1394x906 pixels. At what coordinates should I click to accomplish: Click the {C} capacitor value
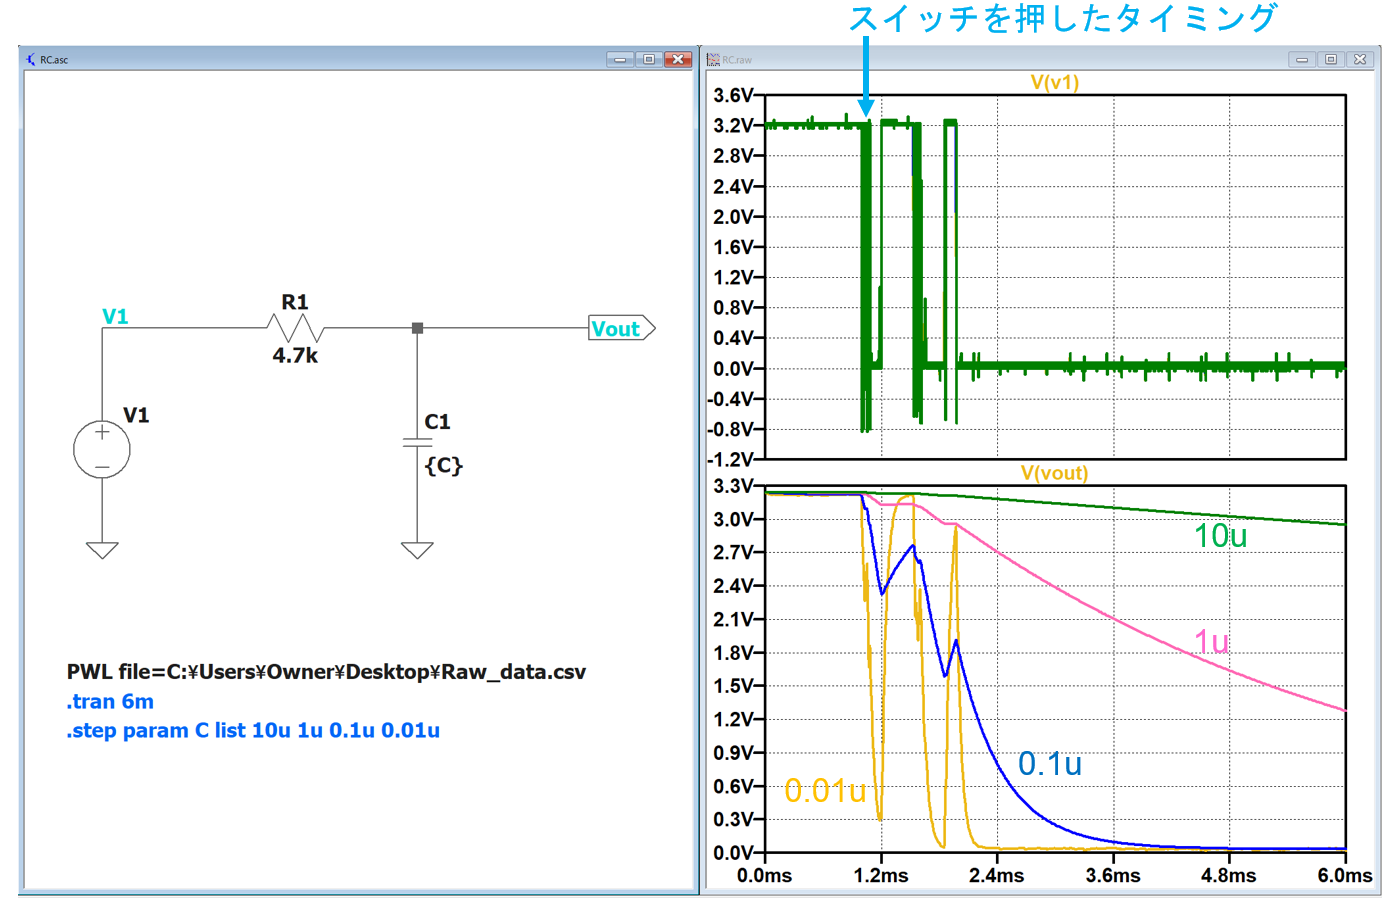pos(443,465)
